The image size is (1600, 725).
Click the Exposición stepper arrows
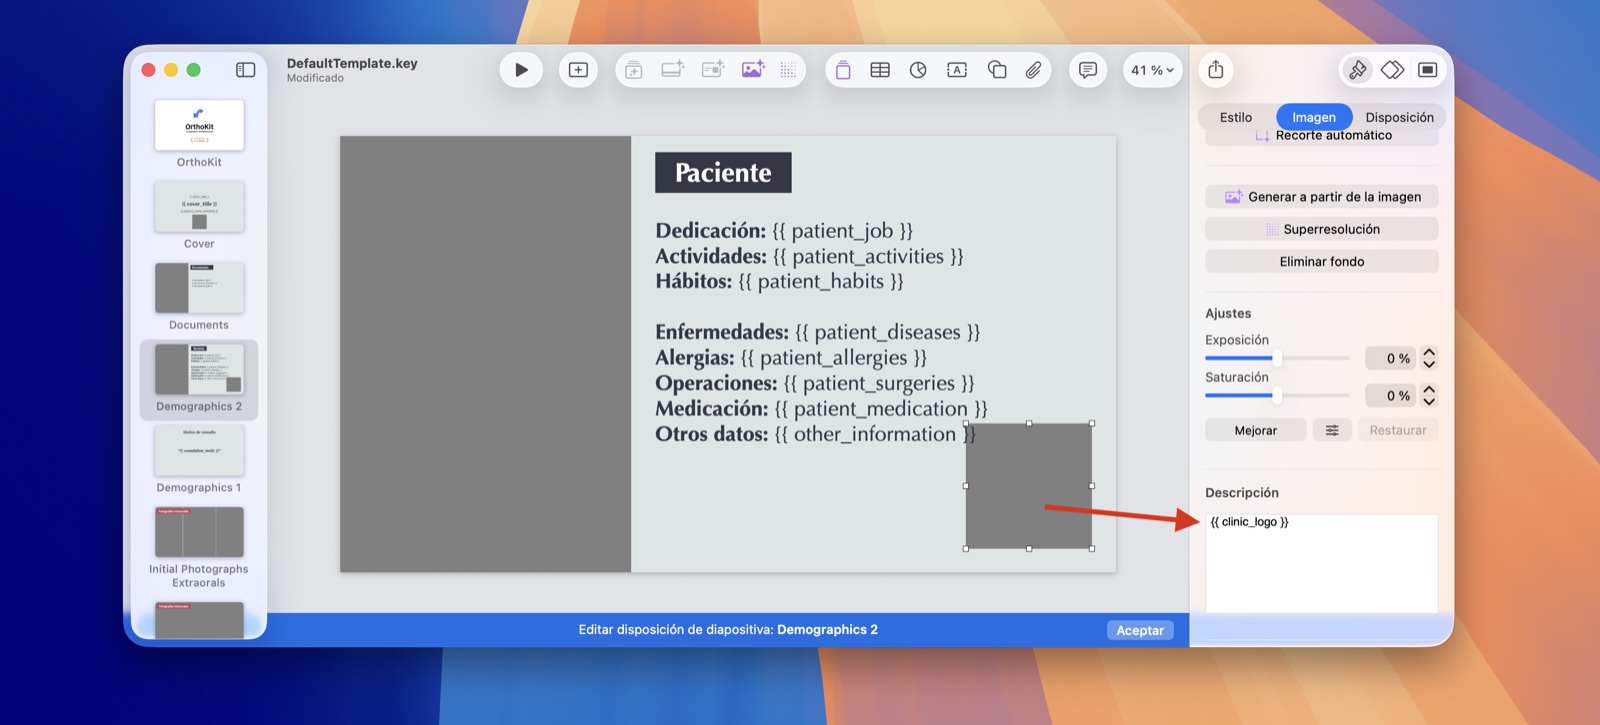[1429, 358]
